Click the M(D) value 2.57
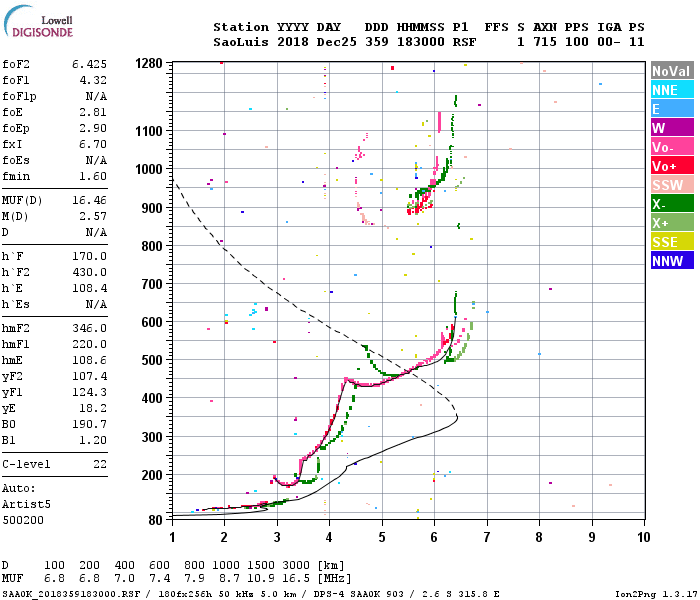The width and height of the screenshot is (700, 600). pos(93,217)
